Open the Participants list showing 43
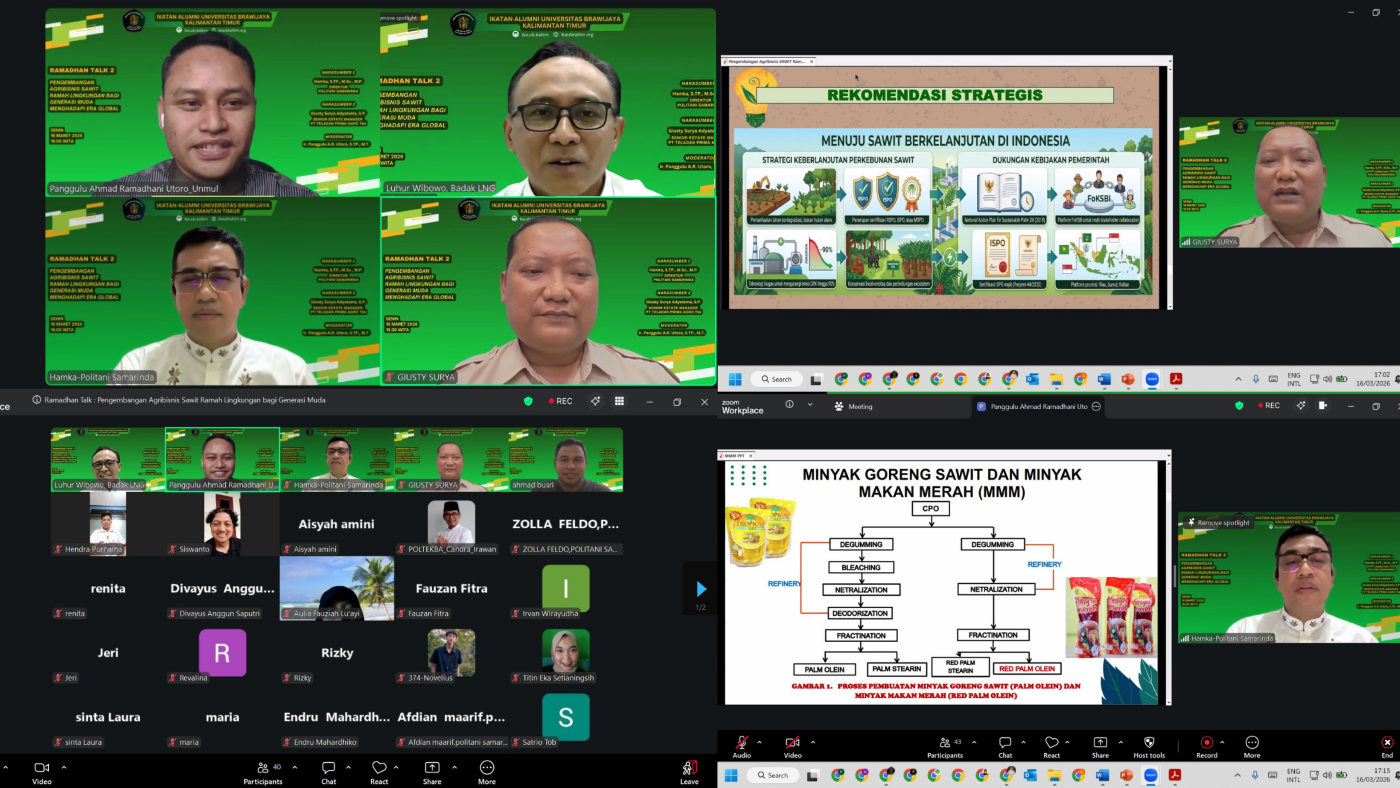 (x=944, y=743)
